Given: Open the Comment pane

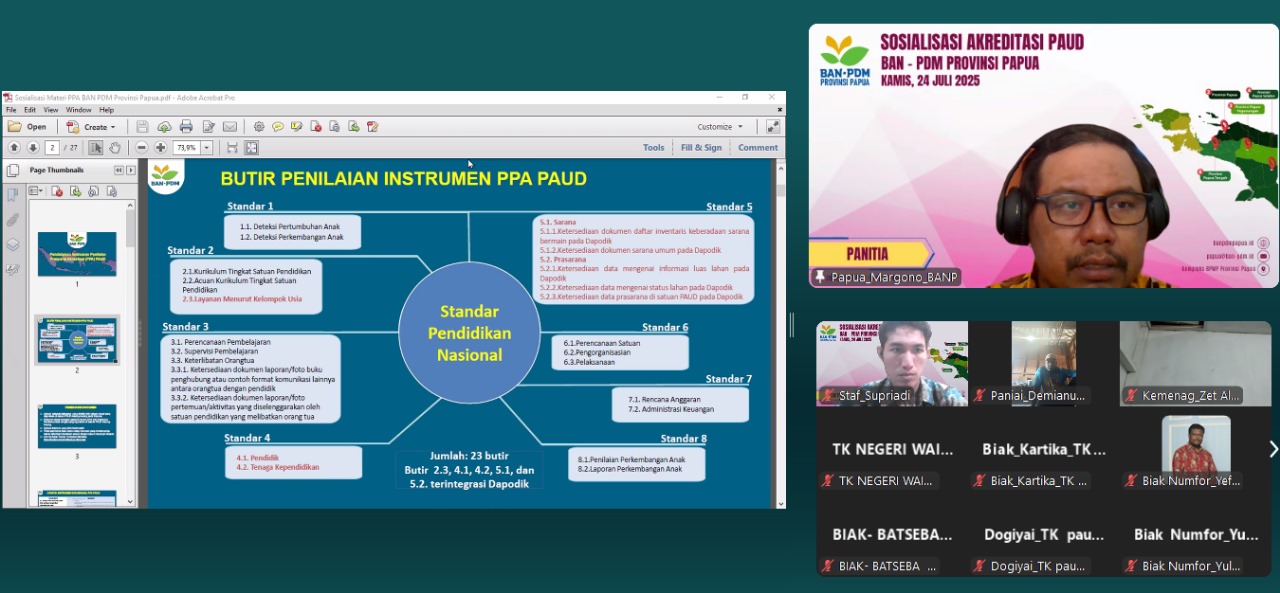Looking at the screenshot, I should [x=757, y=148].
